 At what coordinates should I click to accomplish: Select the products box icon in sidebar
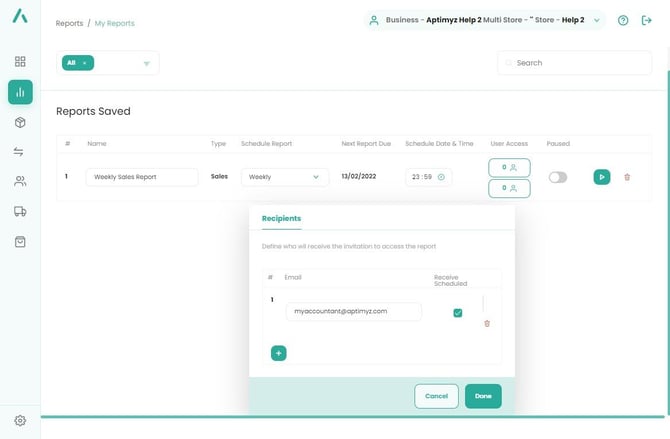click(20, 122)
